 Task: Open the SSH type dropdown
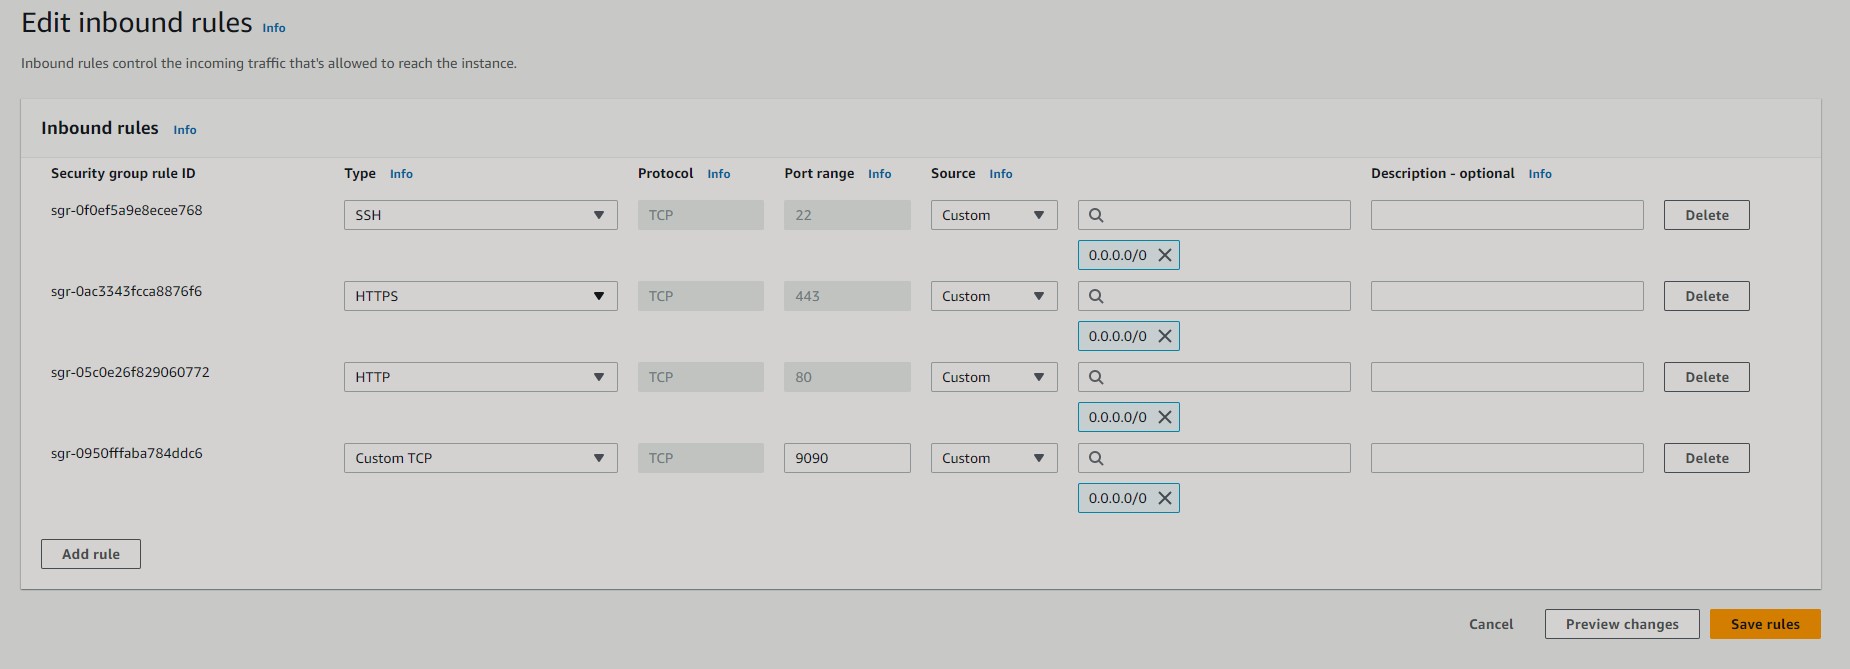(x=480, y=215)
